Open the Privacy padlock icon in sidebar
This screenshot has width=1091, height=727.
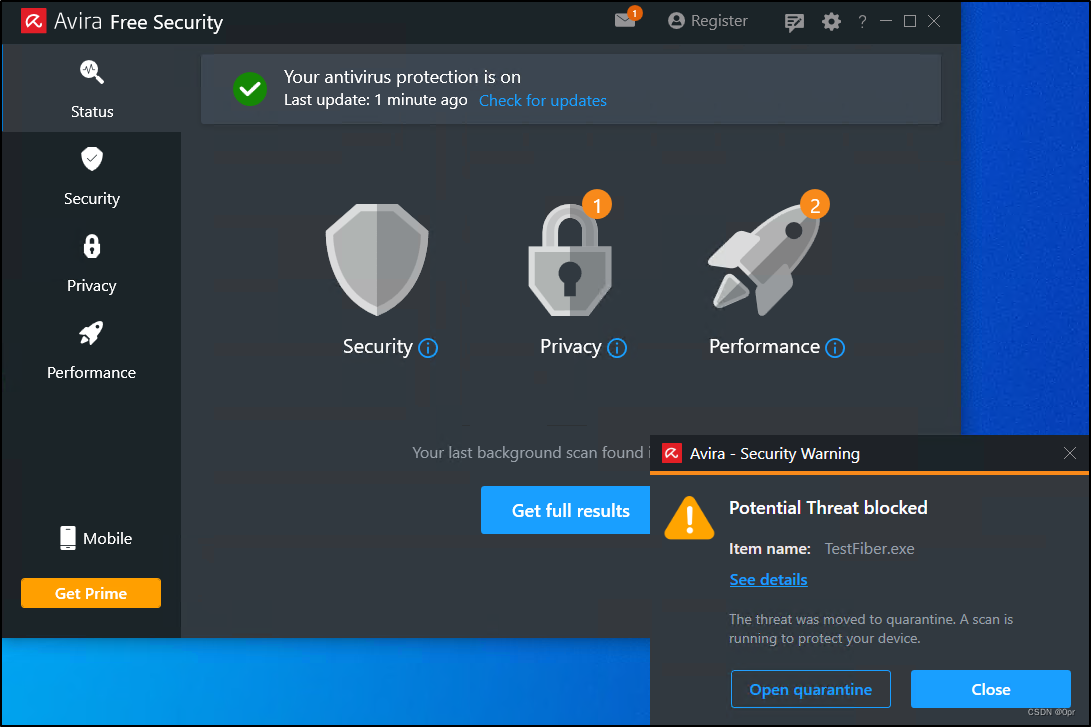[x=91, y=247]
